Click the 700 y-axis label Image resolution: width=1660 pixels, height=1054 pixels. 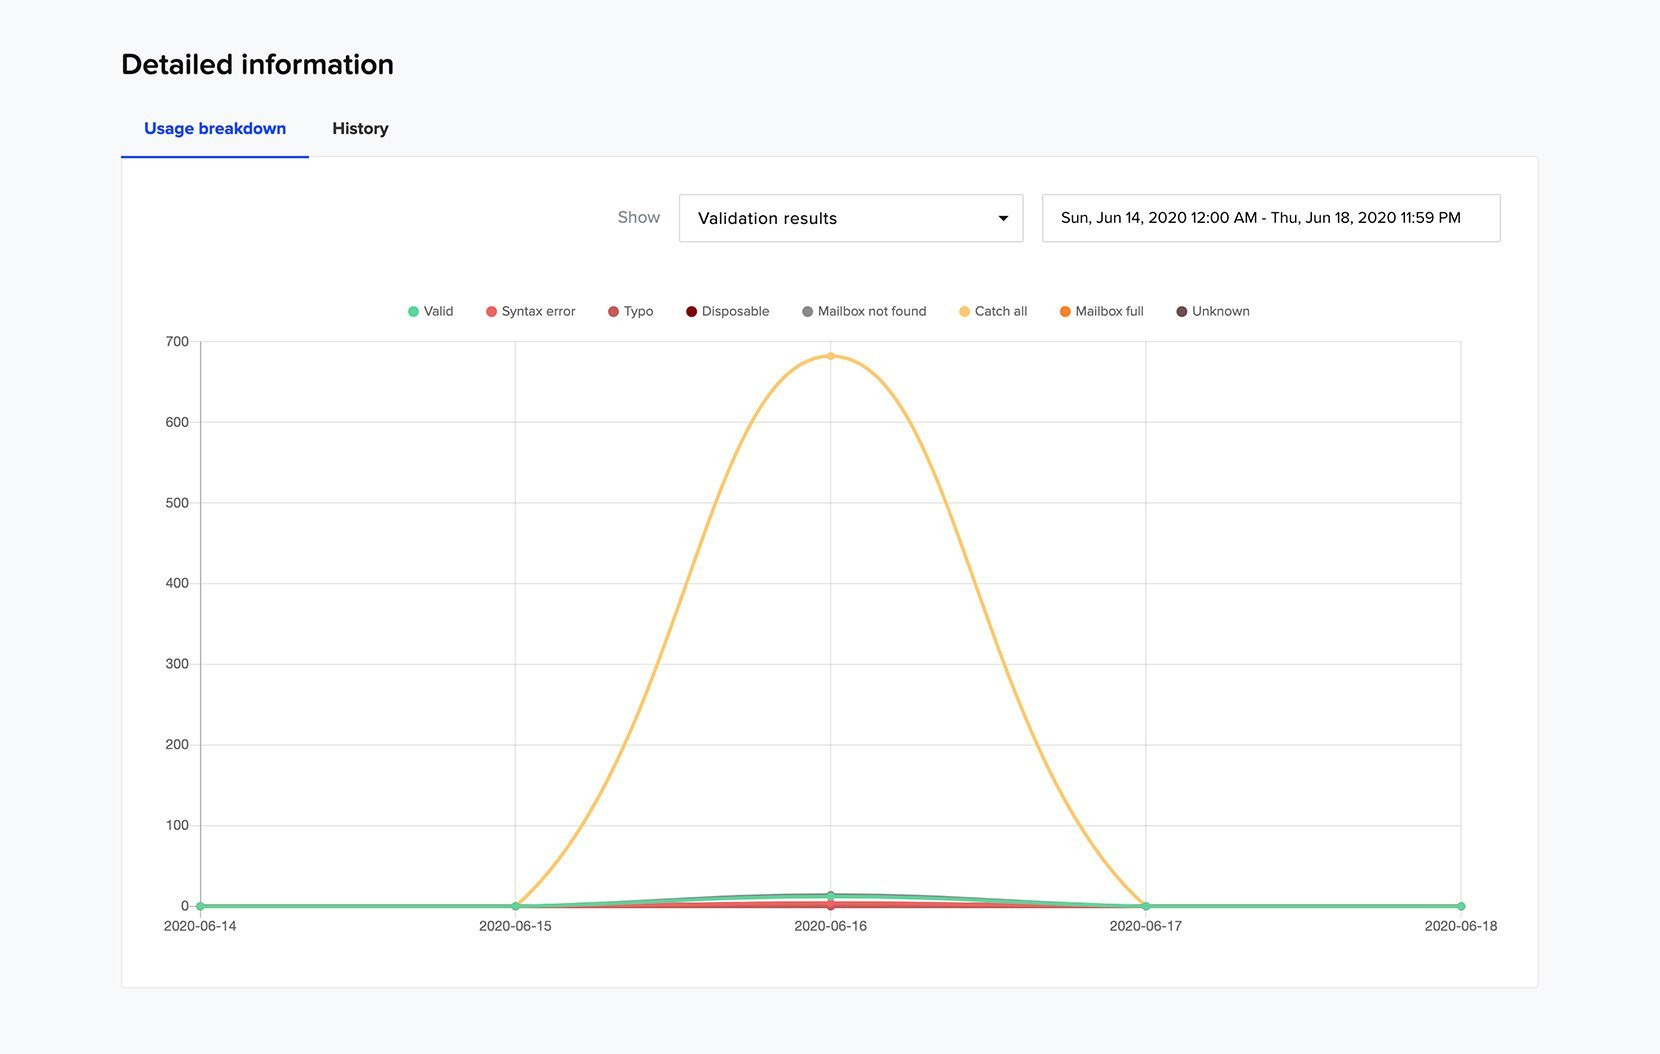pyautogui.click(x=177, y=342)
